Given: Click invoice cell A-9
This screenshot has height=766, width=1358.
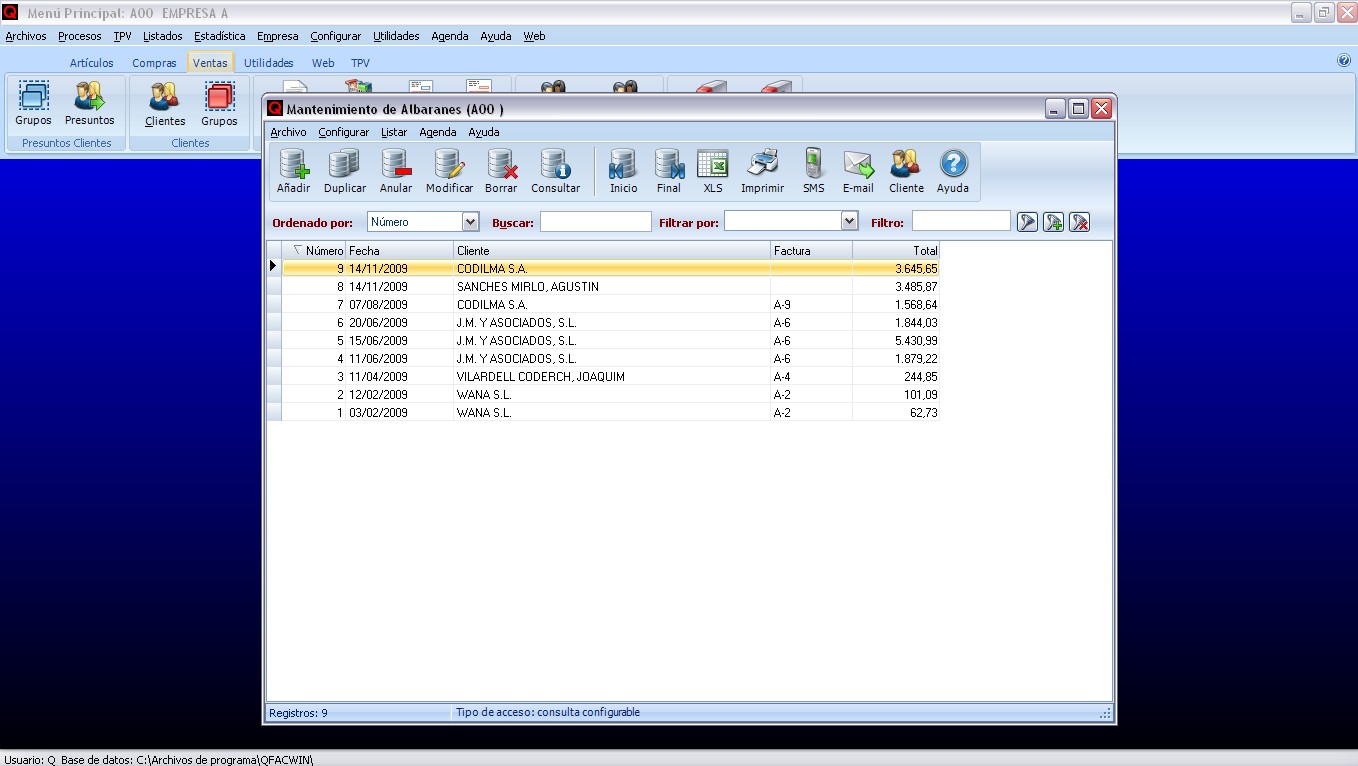Looking at the screenshot, I should pos(812,305).
